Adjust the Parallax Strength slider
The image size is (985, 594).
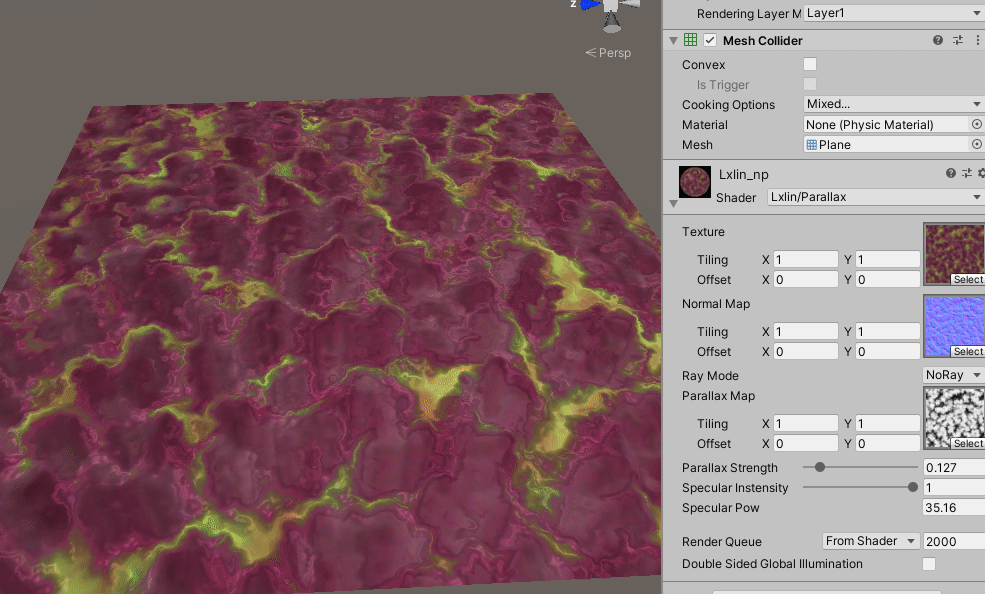tap(821, 467)
